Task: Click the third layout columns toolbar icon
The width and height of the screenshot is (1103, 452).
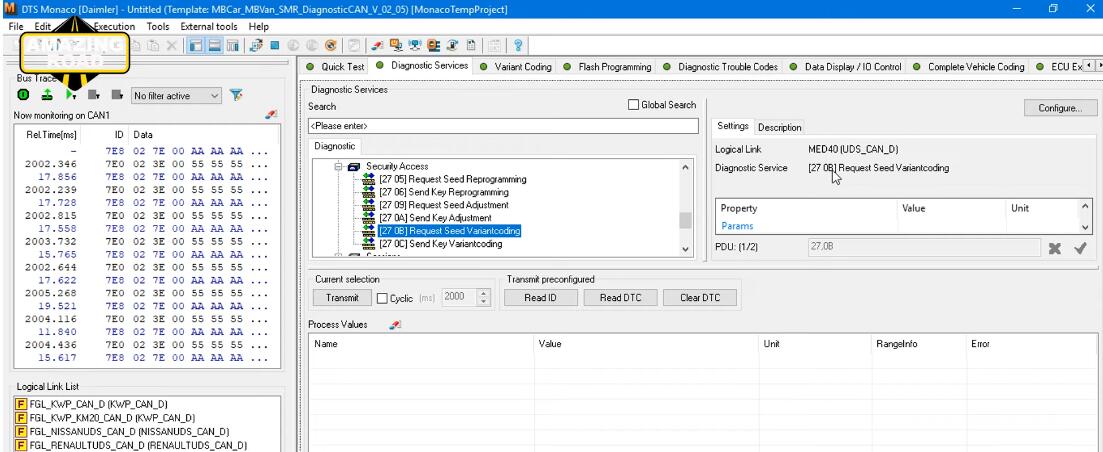Action: pyautogui.click(x=232, y=46)
